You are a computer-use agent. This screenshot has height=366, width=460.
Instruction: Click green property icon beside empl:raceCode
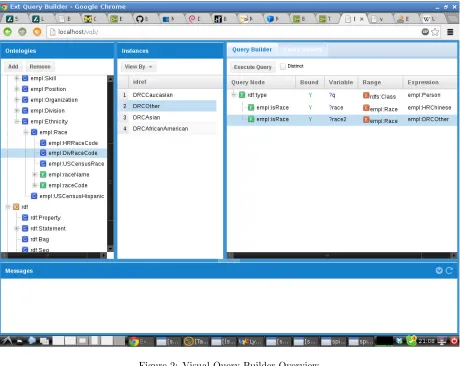click(43, 185)
